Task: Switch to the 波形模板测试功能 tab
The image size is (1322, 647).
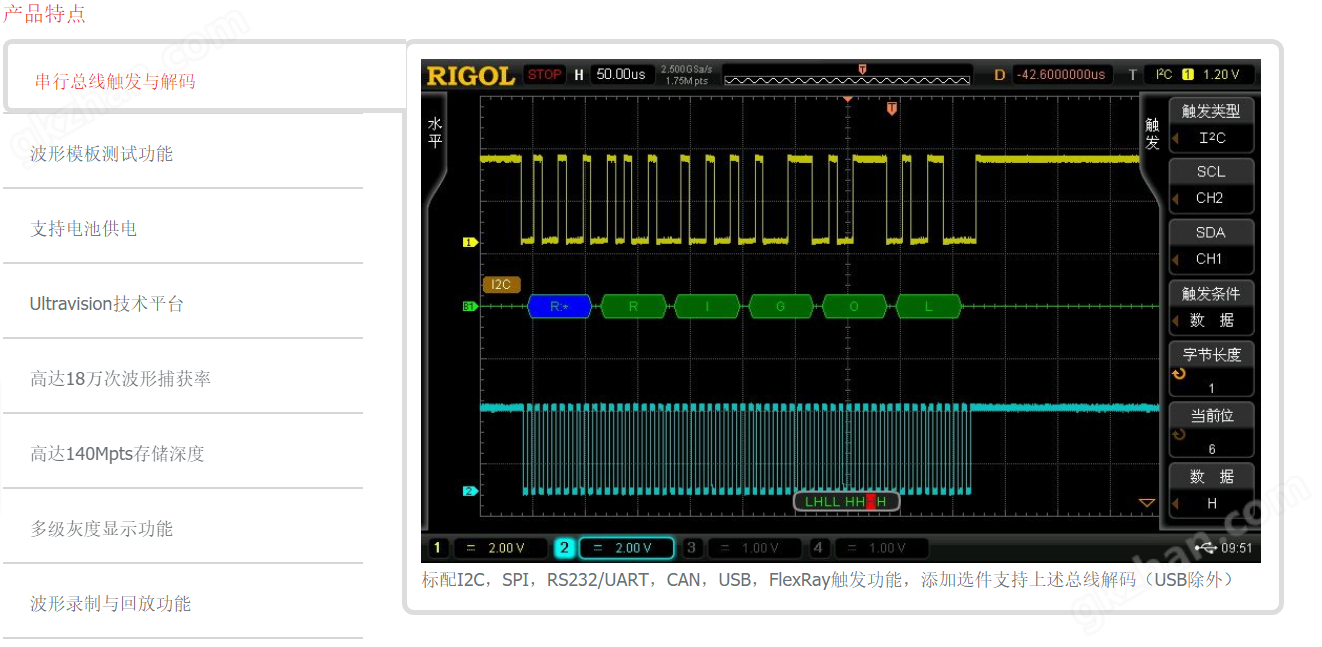Action: 101,153
